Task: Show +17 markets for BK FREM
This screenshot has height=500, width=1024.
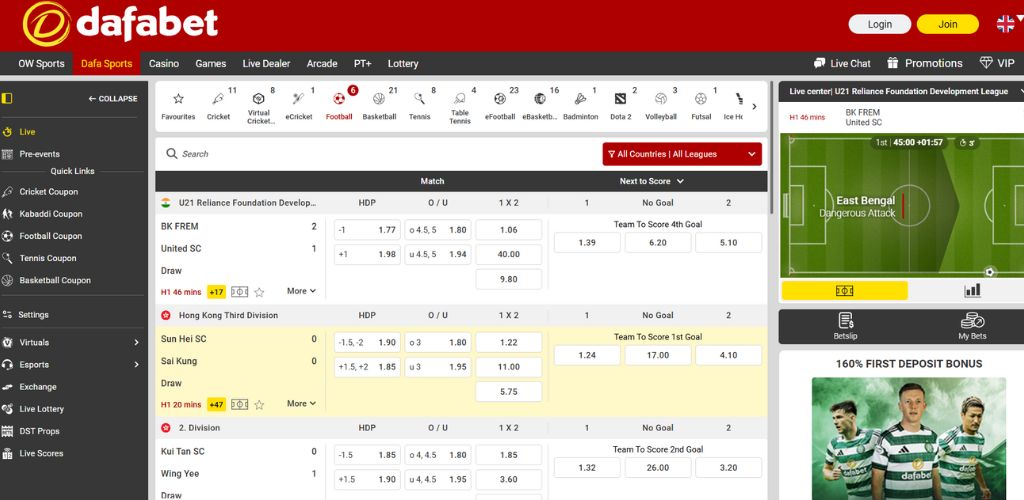Action: 216,292
